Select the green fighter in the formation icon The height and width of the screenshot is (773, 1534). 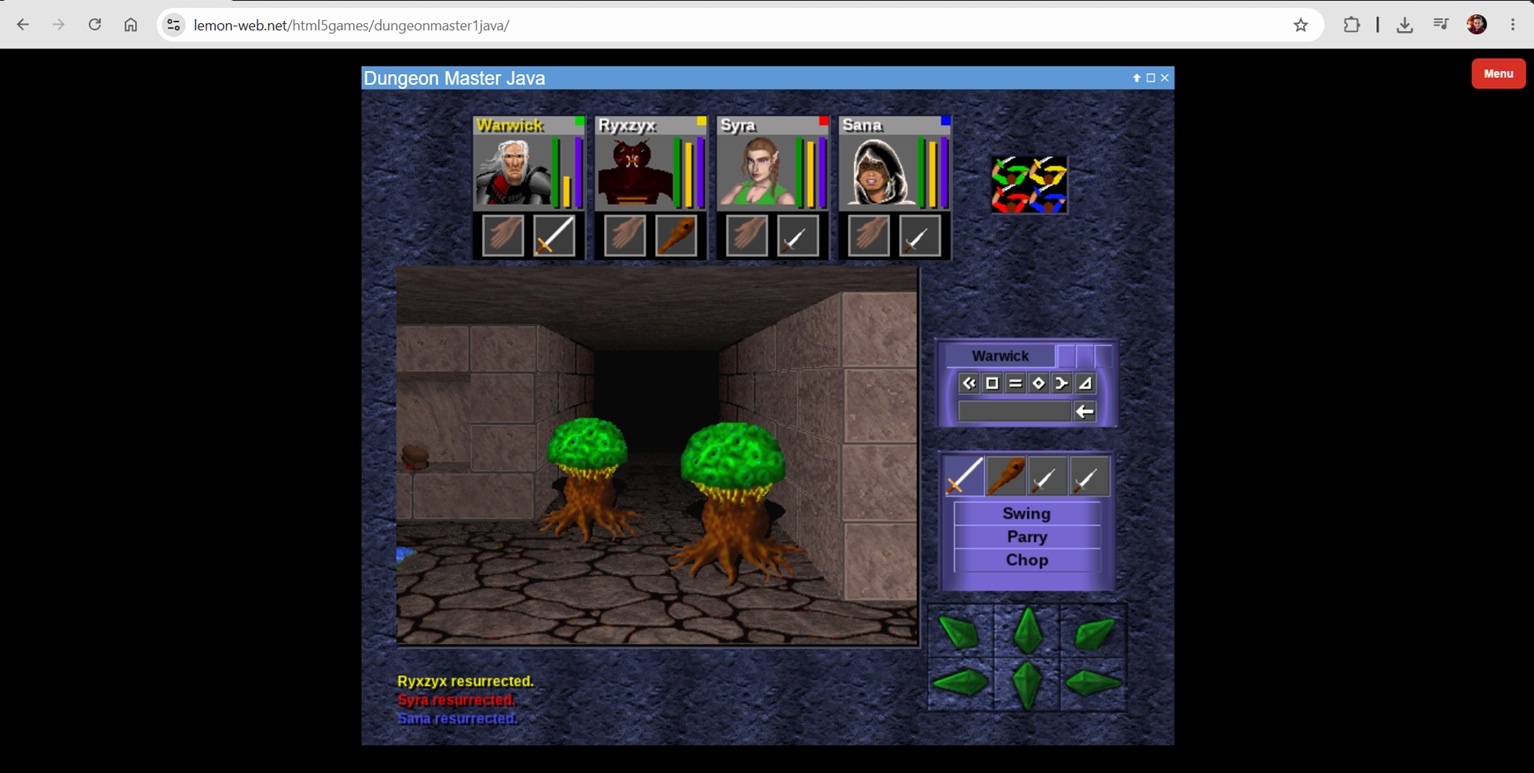point(1010,171)
